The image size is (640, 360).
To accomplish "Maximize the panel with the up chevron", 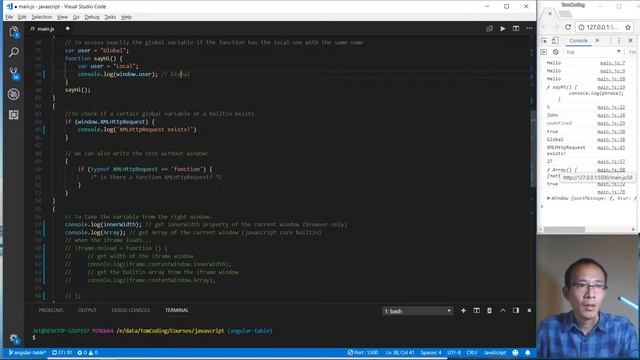I will (x=503, y=311).
